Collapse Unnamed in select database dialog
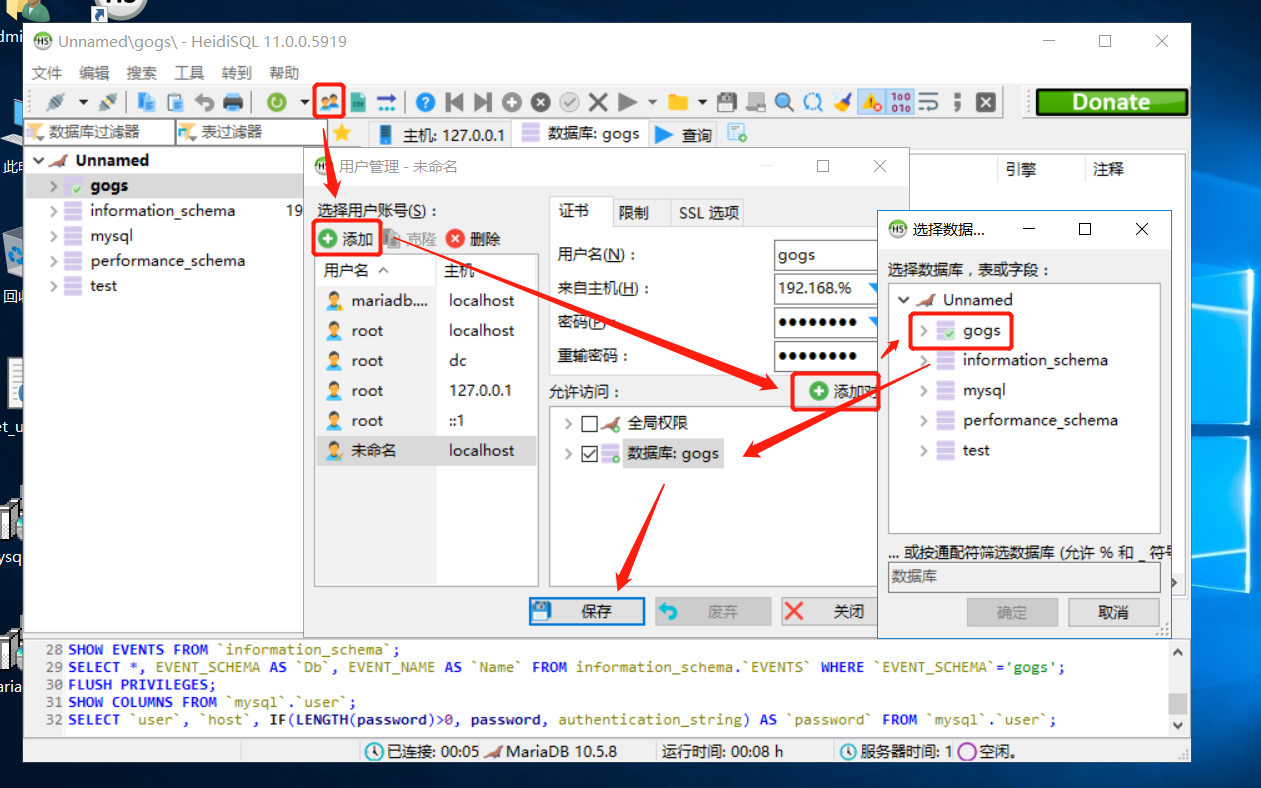Image resolution: width=1261 pixels, height=788 pixels. (904, 300)
